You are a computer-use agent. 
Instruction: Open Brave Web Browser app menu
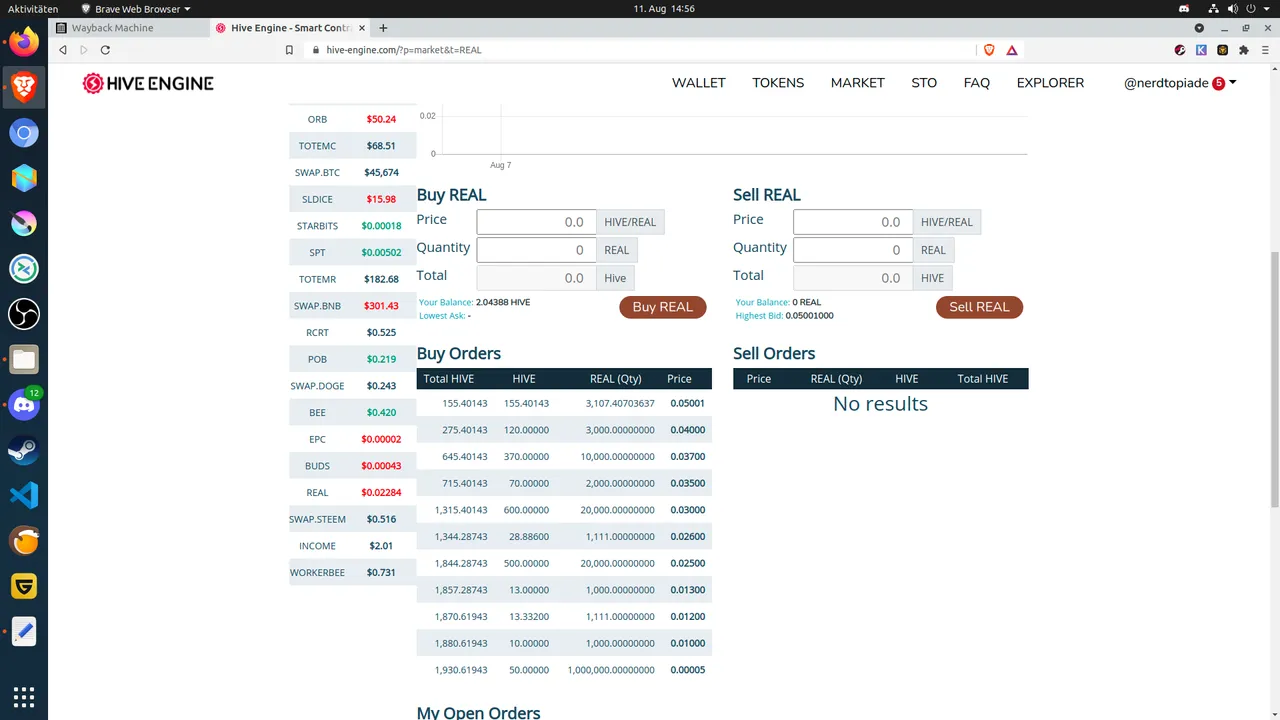coord(135,9)
